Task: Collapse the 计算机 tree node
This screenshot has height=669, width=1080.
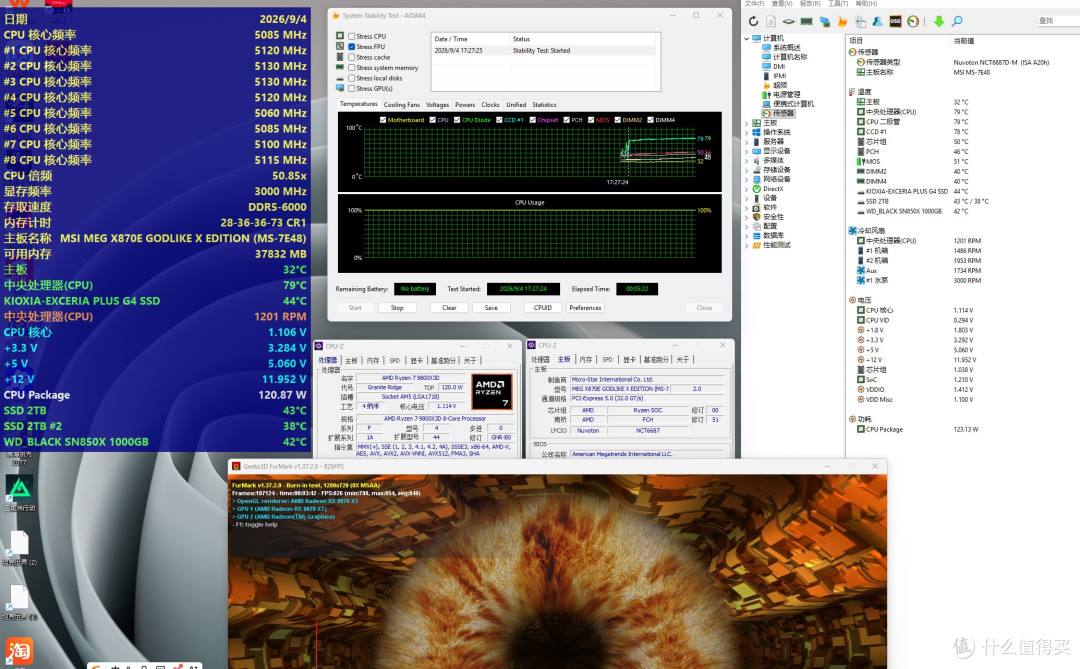Action: coord(747,39)
